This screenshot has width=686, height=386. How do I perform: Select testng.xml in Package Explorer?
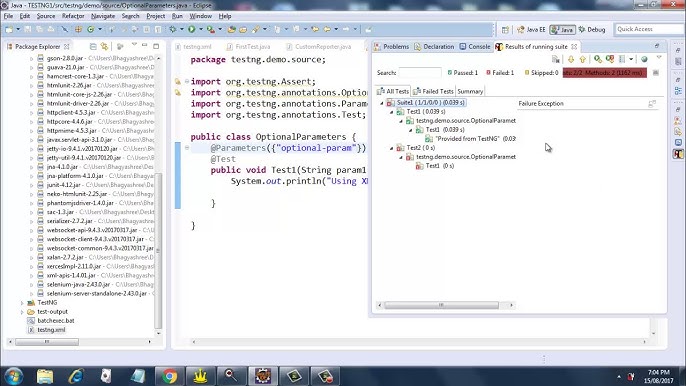(x=51, y=330)
